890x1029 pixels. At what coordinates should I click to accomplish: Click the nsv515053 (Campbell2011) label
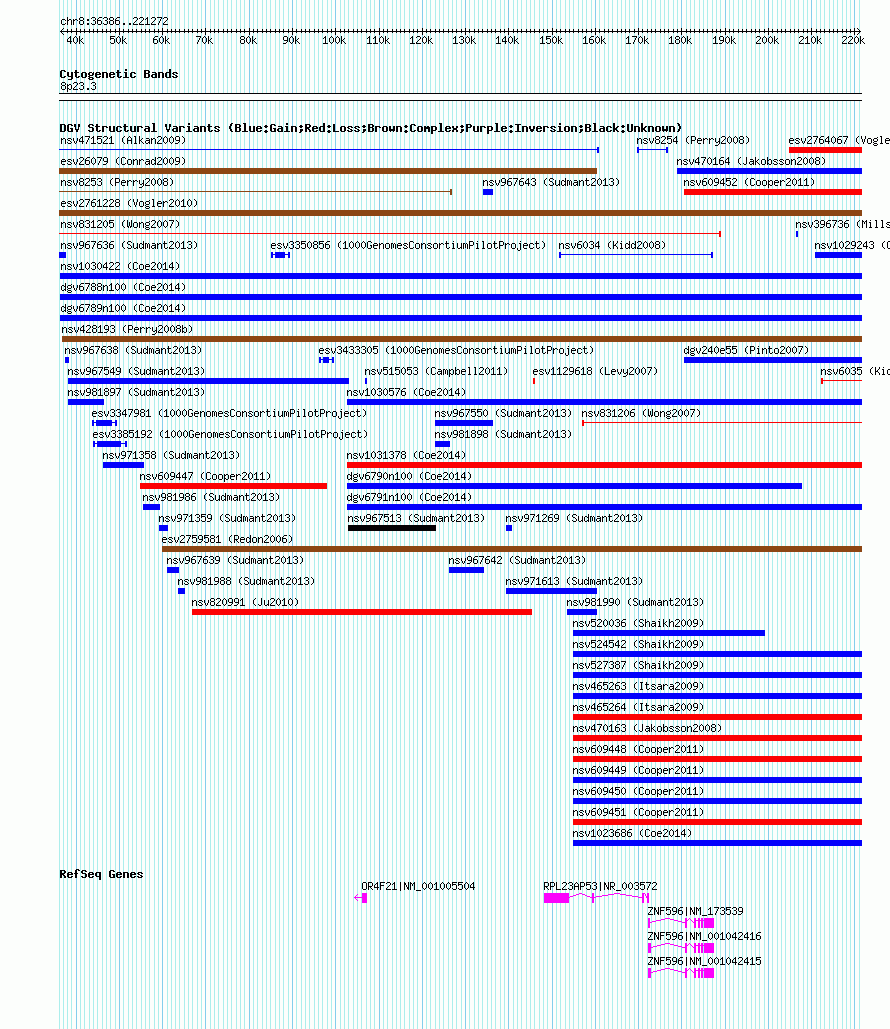436,371
